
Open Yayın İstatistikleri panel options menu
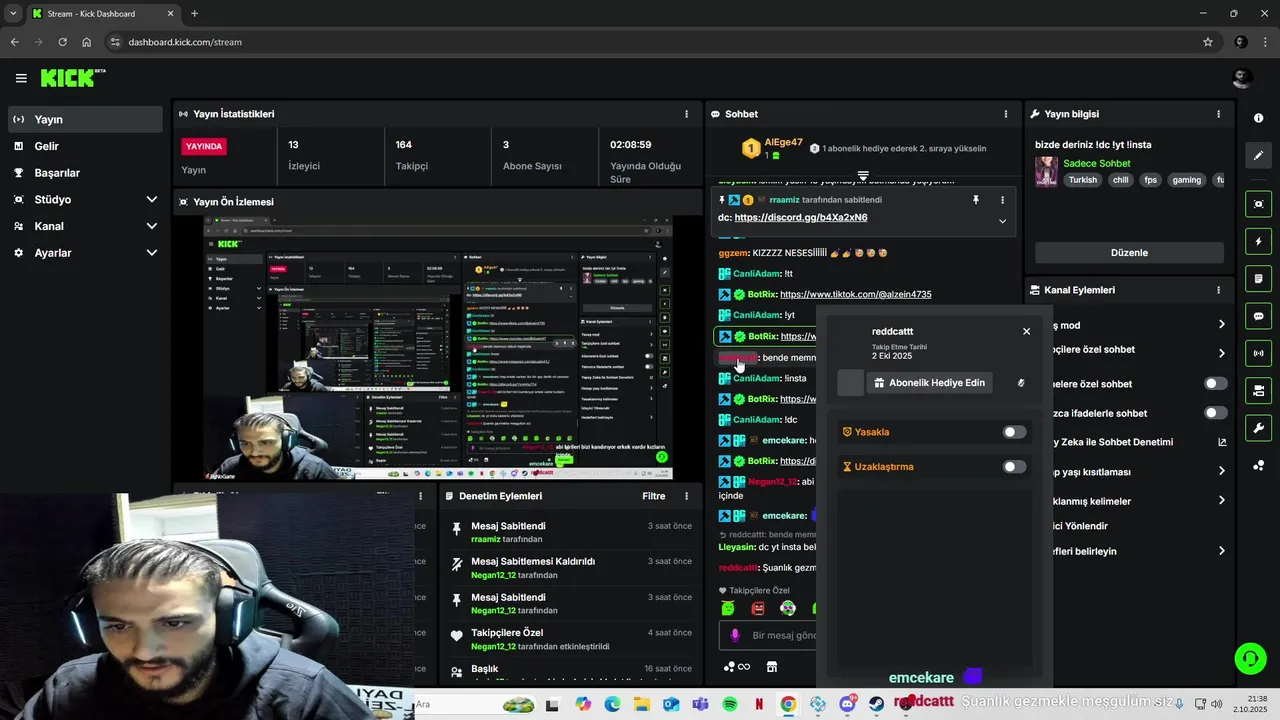point(686,114)
